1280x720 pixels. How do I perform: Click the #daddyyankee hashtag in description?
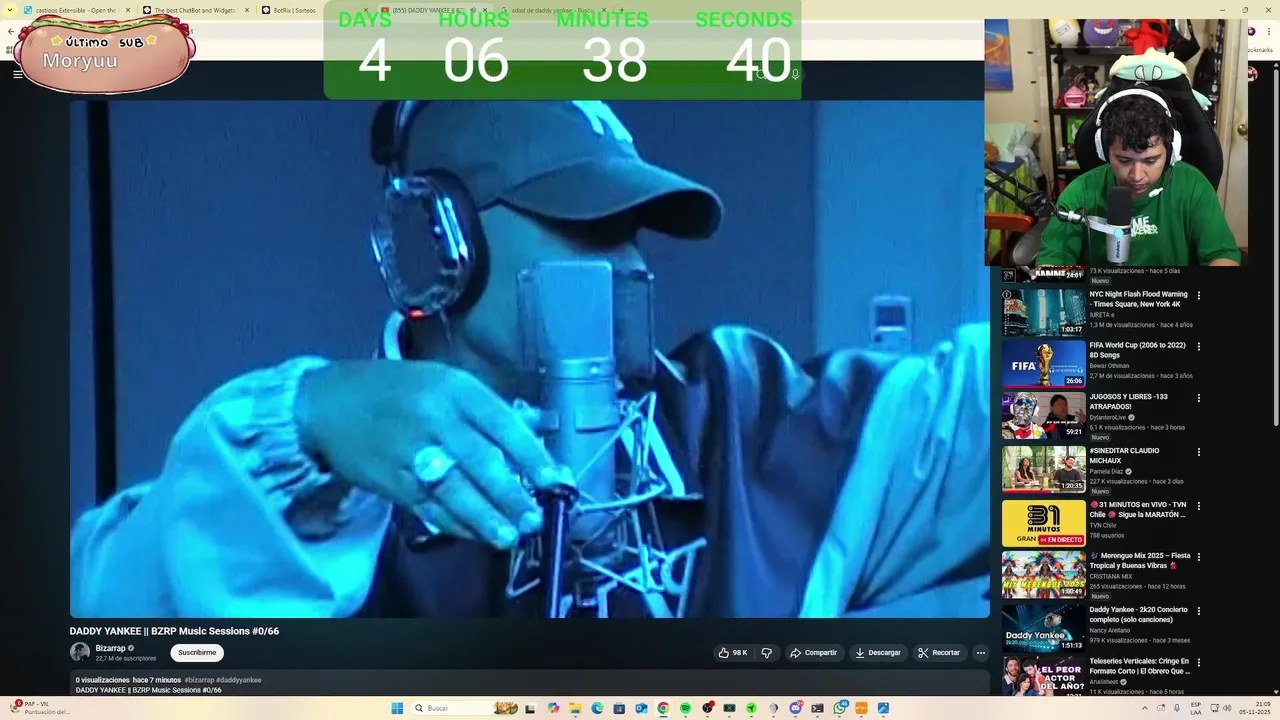(x=239, y=680)
